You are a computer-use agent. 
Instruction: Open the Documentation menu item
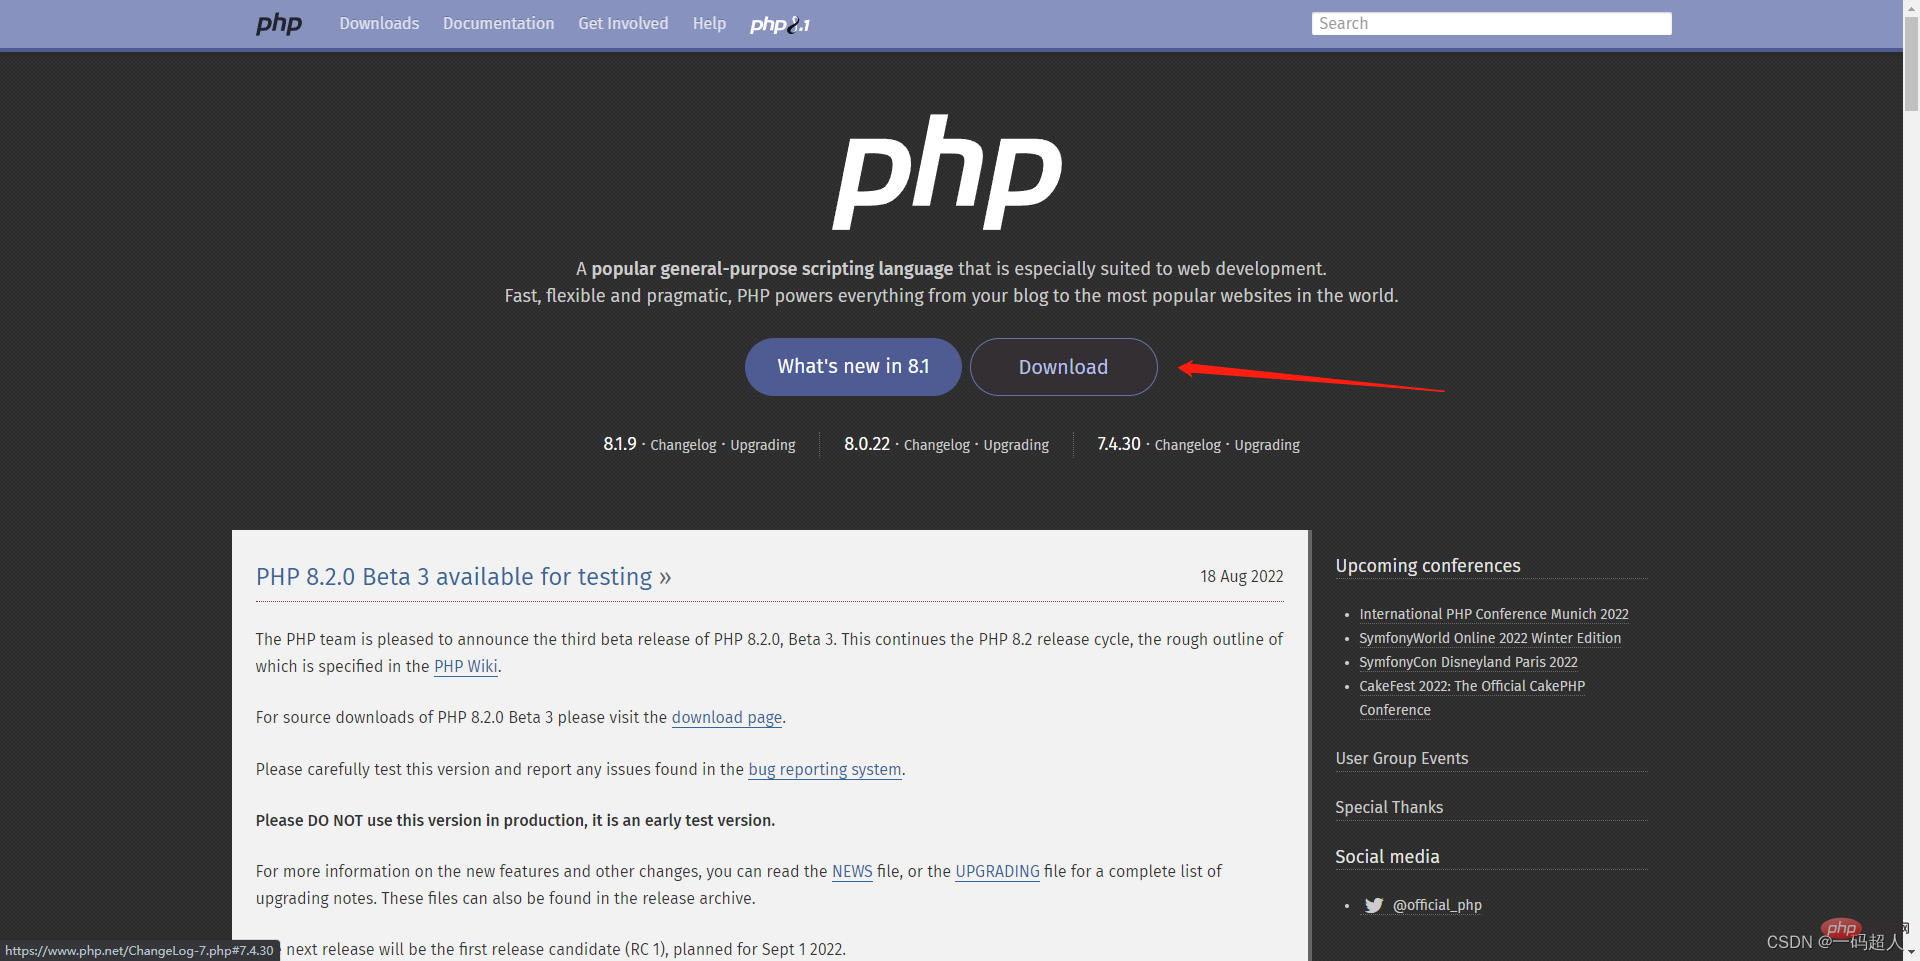click(x=498, y=23)
